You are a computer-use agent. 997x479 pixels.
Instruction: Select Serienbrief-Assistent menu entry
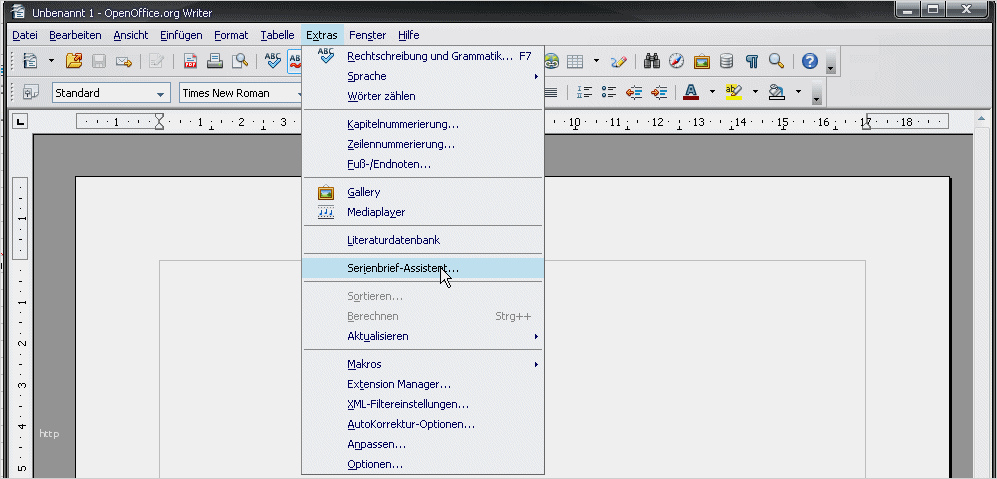tap(403, 268)
